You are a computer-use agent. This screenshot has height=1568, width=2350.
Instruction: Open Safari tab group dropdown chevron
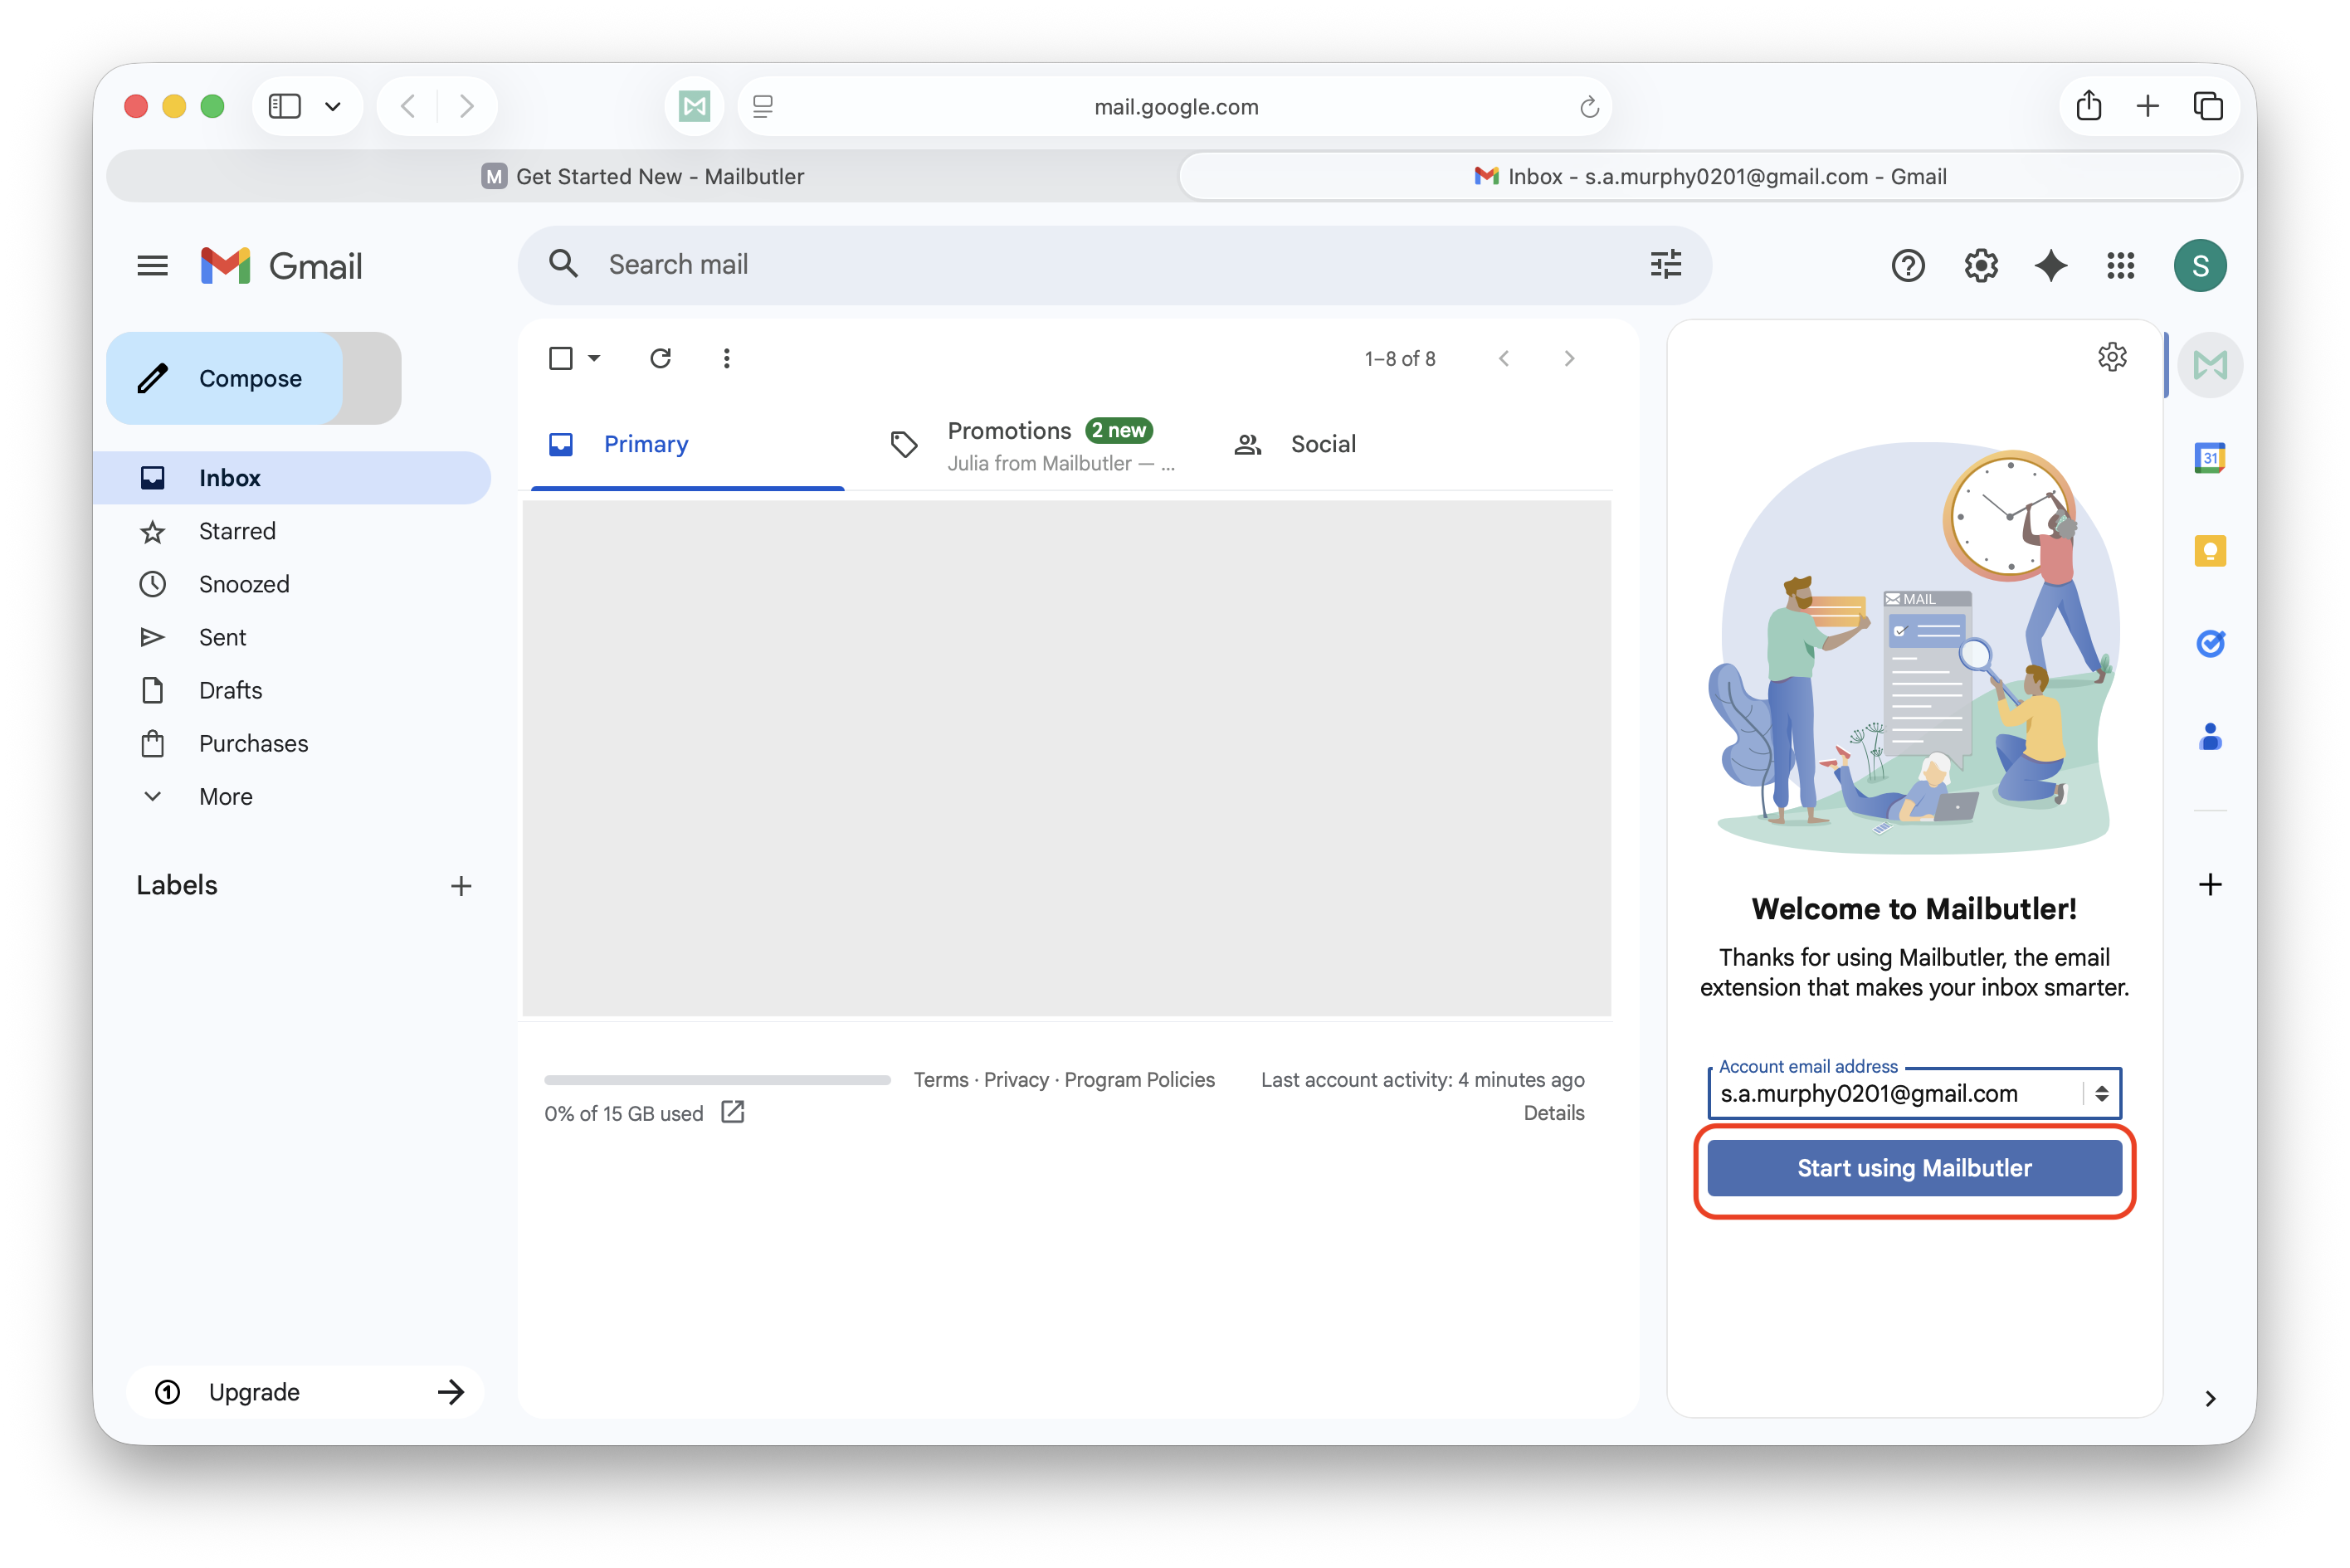pos(333,106)
